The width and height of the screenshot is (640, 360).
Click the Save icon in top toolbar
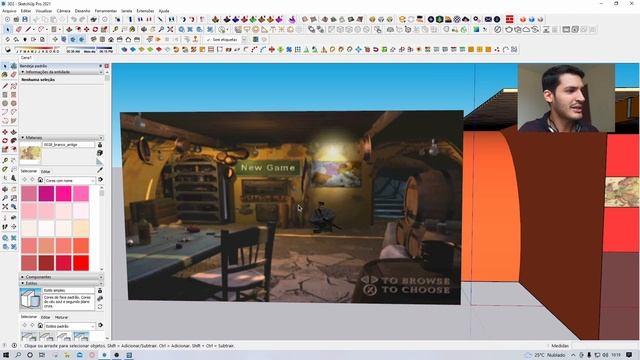pos(25,19)
